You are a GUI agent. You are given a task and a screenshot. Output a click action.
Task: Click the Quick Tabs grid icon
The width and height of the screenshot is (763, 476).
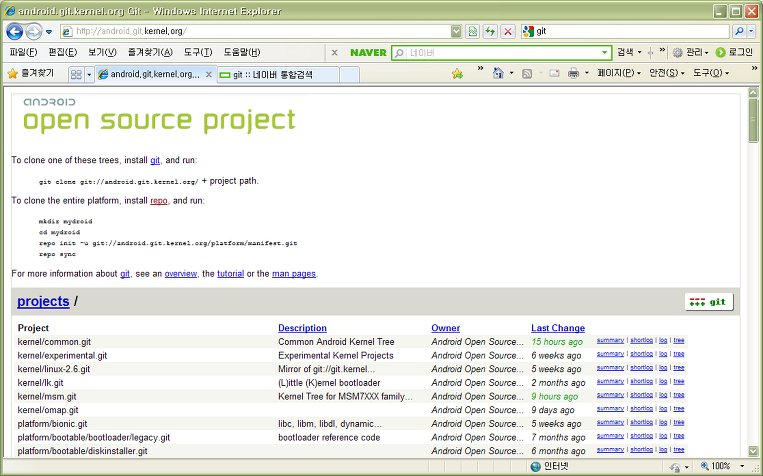[x=76, y=74]
